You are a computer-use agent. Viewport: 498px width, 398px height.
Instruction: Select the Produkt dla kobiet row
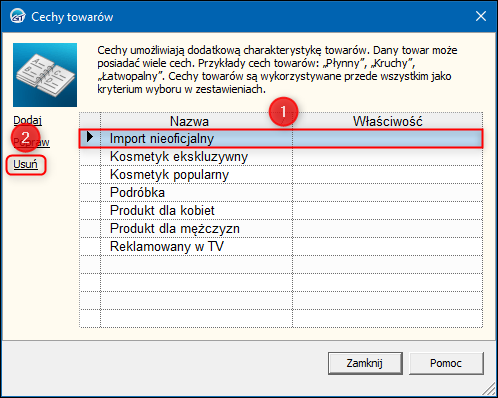point(281,211)
